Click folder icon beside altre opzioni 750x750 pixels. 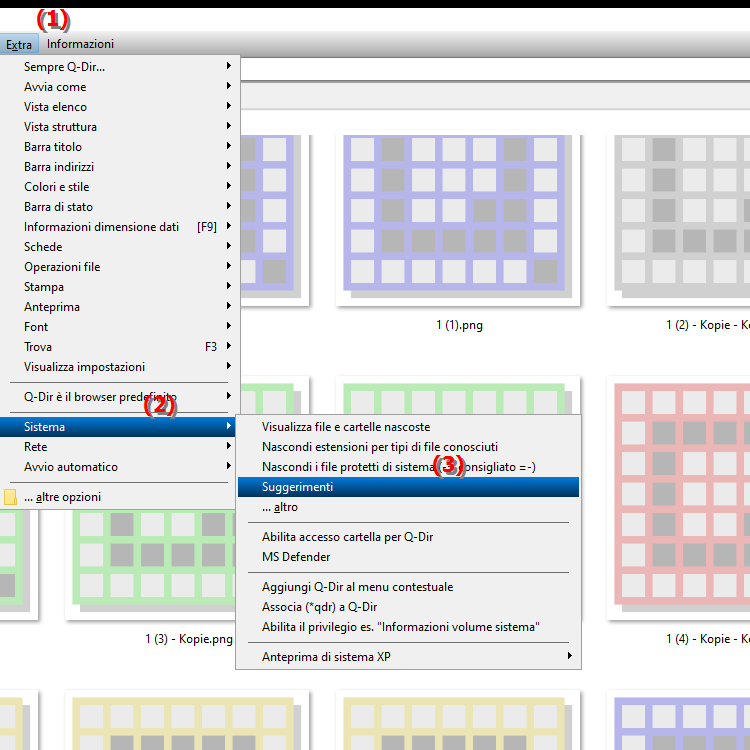10,497
